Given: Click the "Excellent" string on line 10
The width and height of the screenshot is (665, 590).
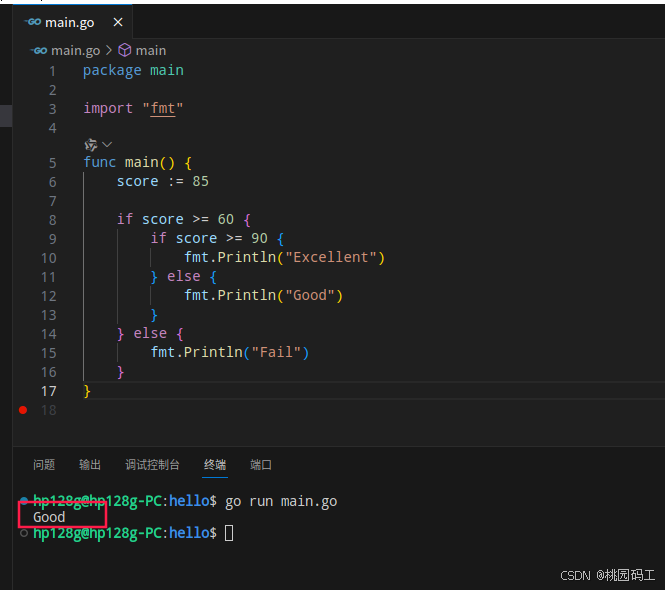Looking at the screenshot, I should [331, 257].
